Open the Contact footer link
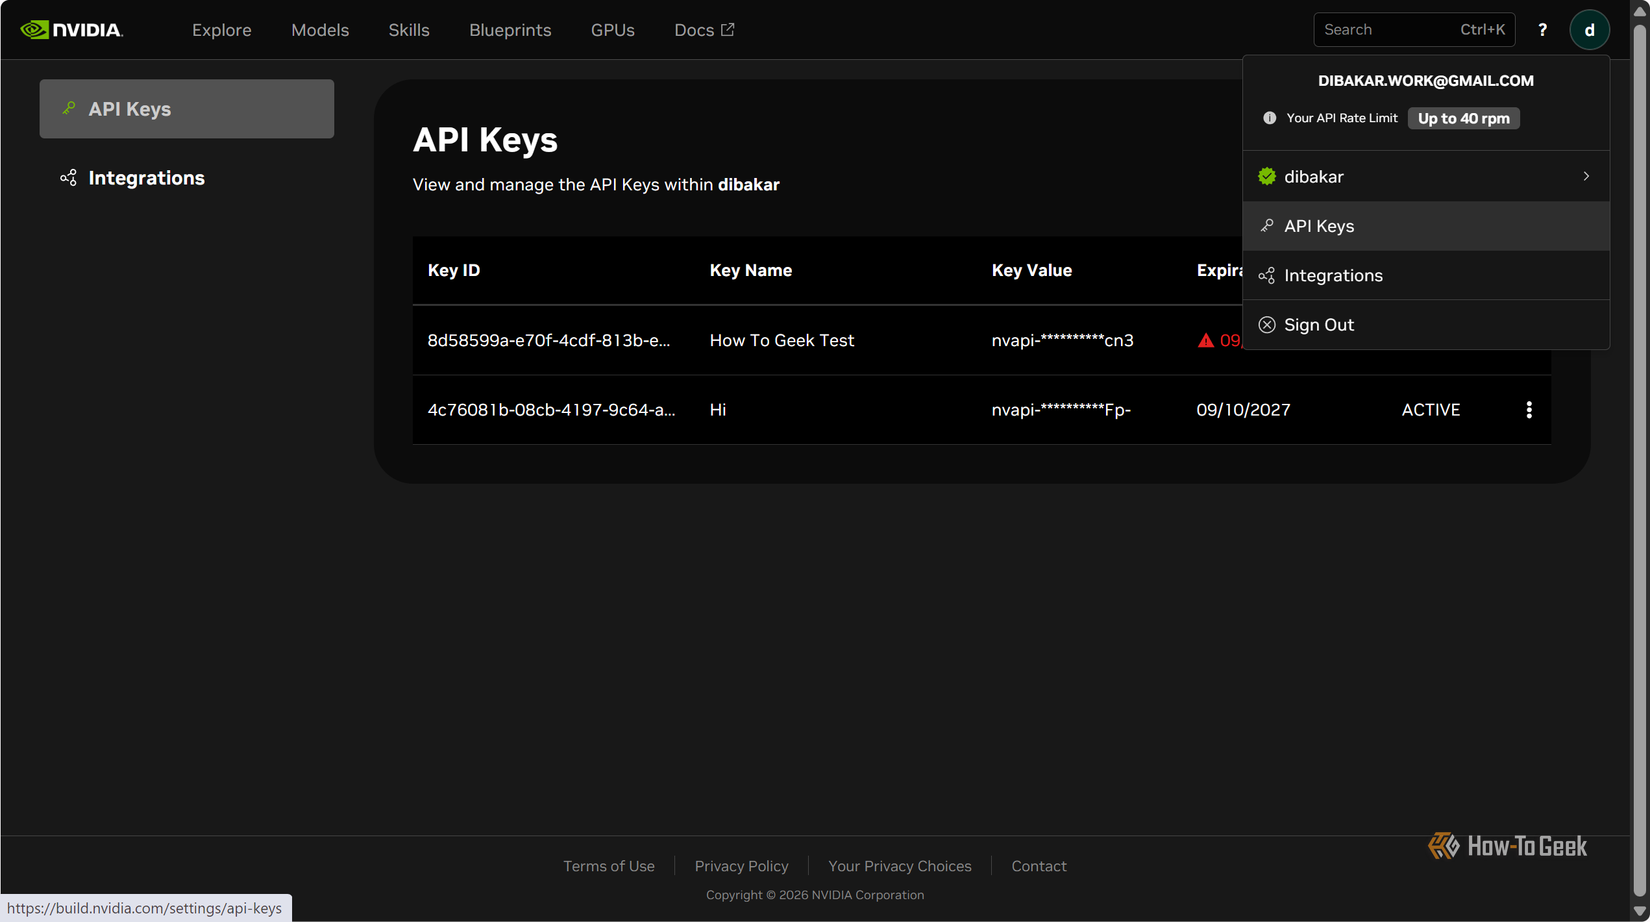The image size is (1650, 922). tap(1039, 866)
